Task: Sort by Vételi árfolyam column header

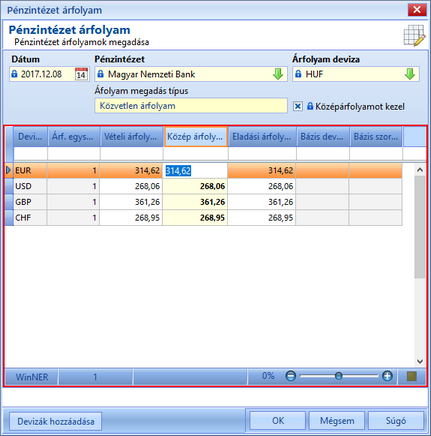Action: (131, 137)
